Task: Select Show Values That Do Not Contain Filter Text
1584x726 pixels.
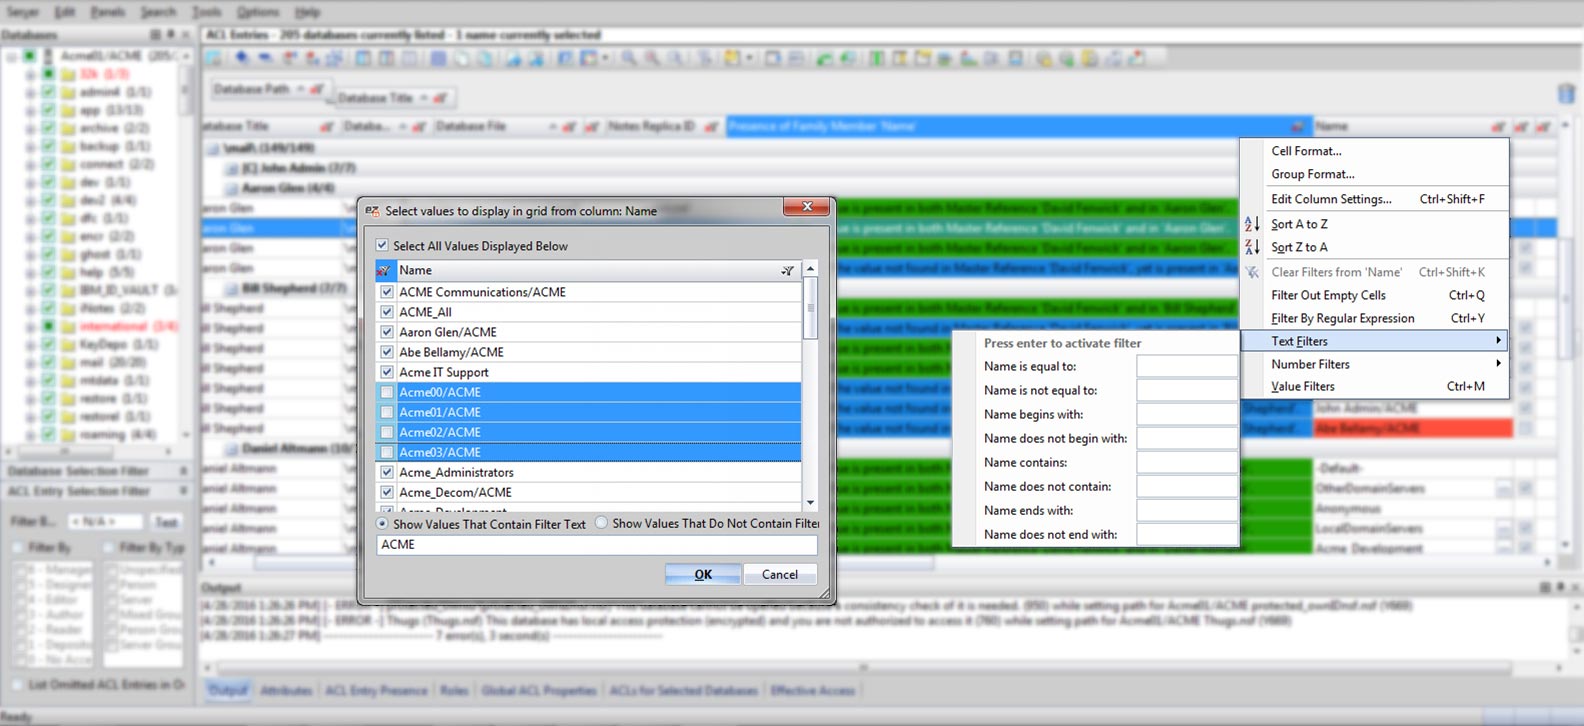Action: pyautogui.click(x=601, y=523)
